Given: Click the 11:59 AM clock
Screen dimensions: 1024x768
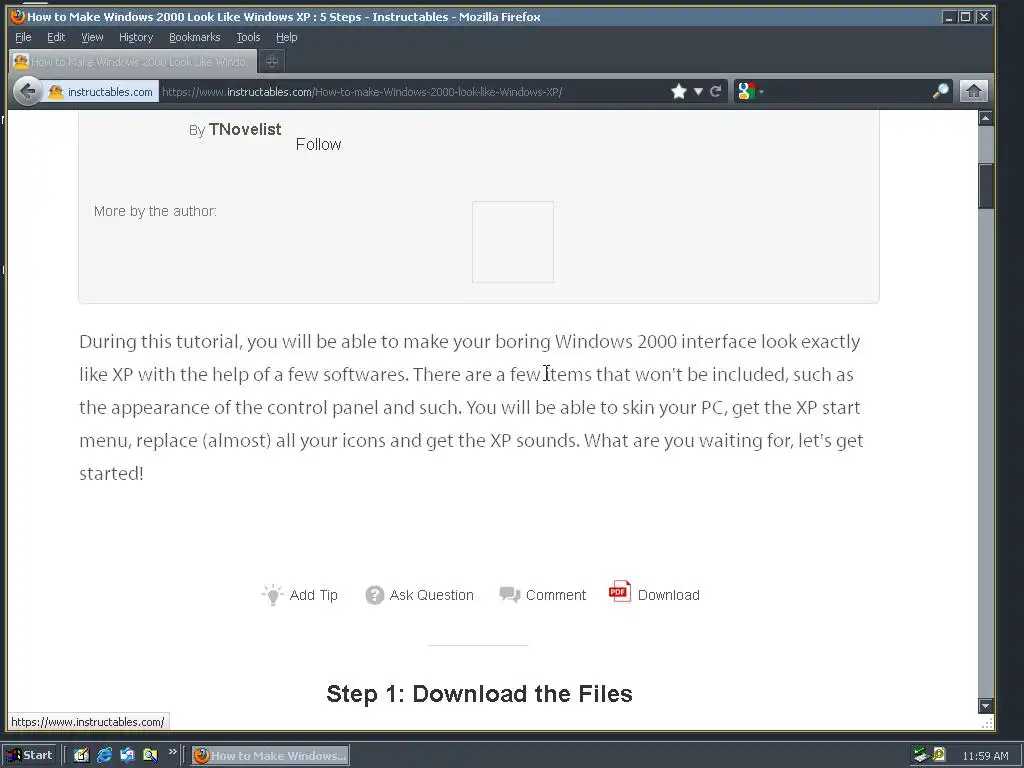Looking at the screenshot, I should click(x=985, y=756).
